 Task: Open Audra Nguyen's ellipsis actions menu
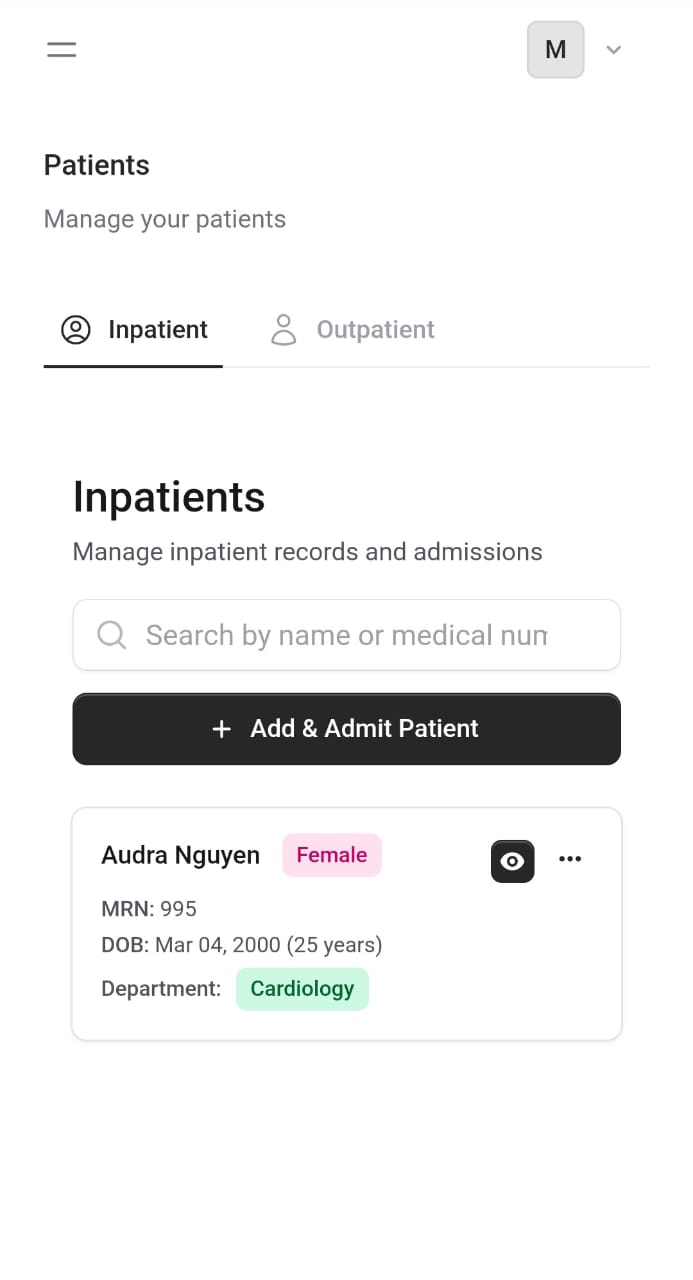pos(570,859)
